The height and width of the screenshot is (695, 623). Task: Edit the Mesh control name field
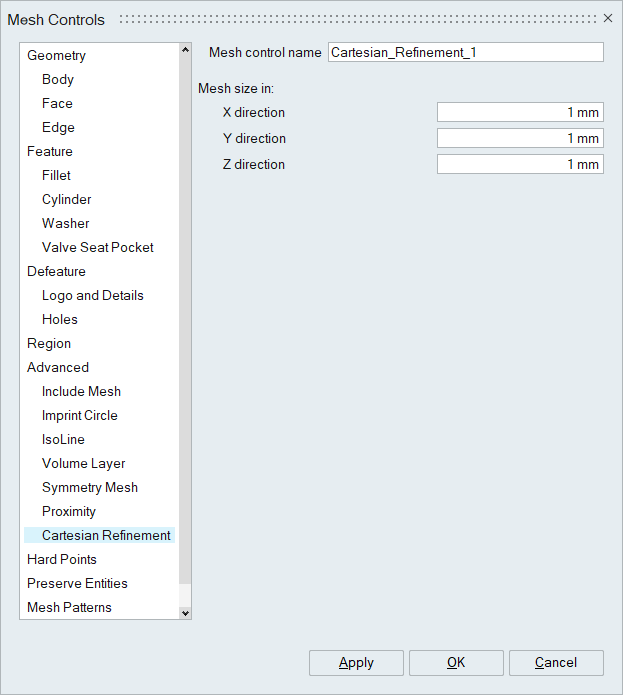point(465,52)
